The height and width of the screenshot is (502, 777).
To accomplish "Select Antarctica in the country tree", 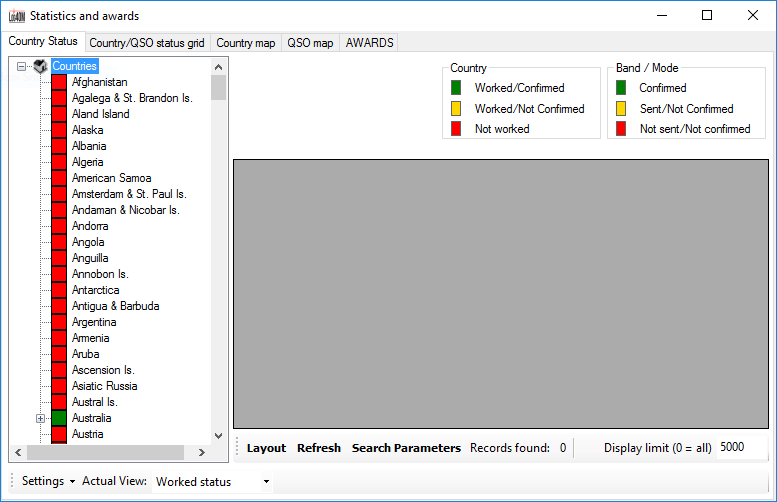I will tap(96, 290).
